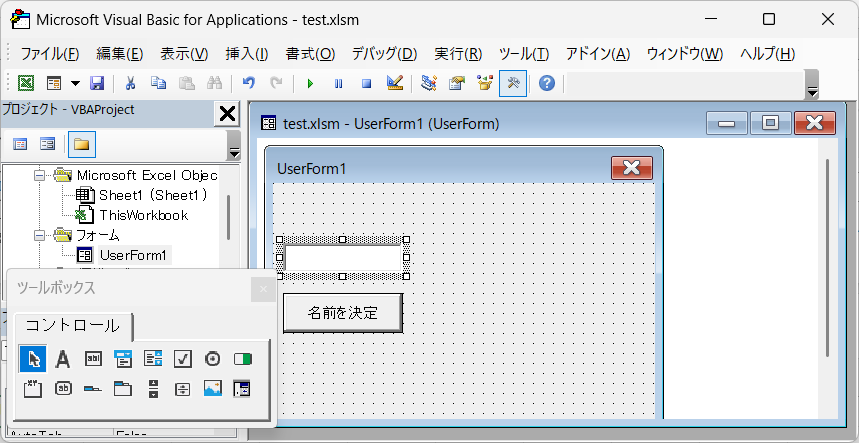Open the 書式(O) menu
Viewport: 859px width, 443px height.
tap(310, 54)
